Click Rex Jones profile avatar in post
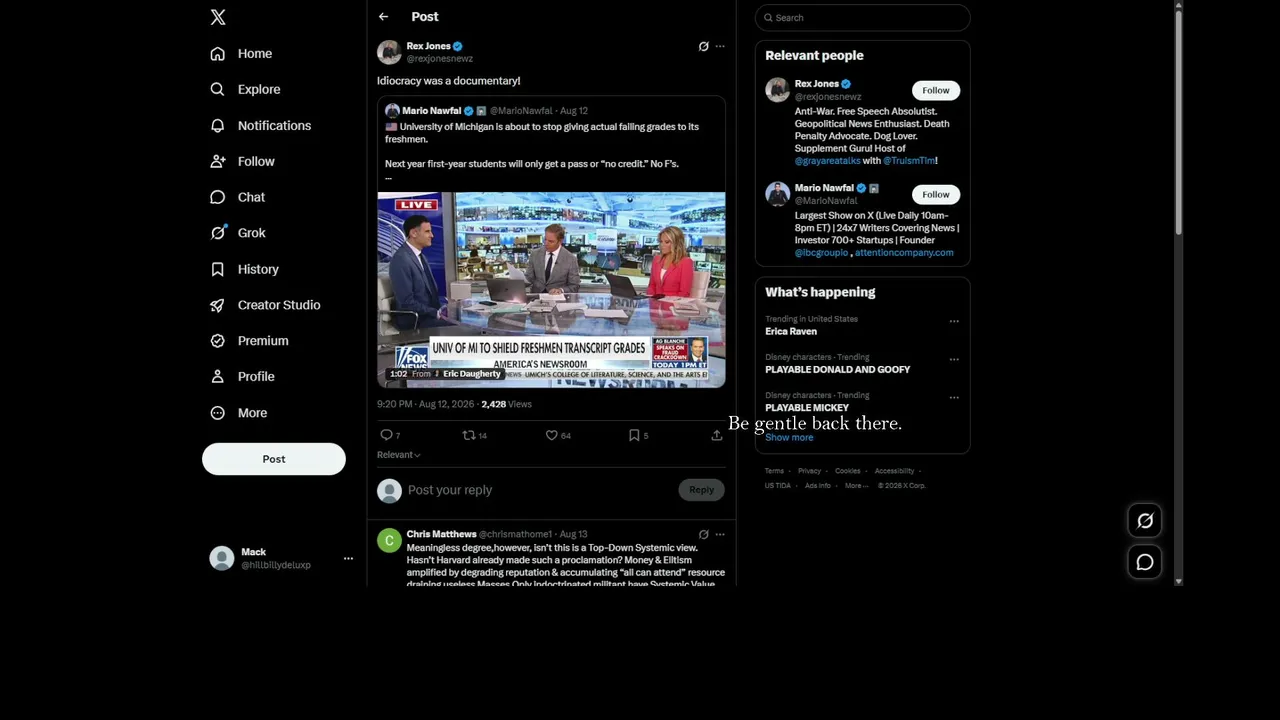 click(x=389, y=52)
